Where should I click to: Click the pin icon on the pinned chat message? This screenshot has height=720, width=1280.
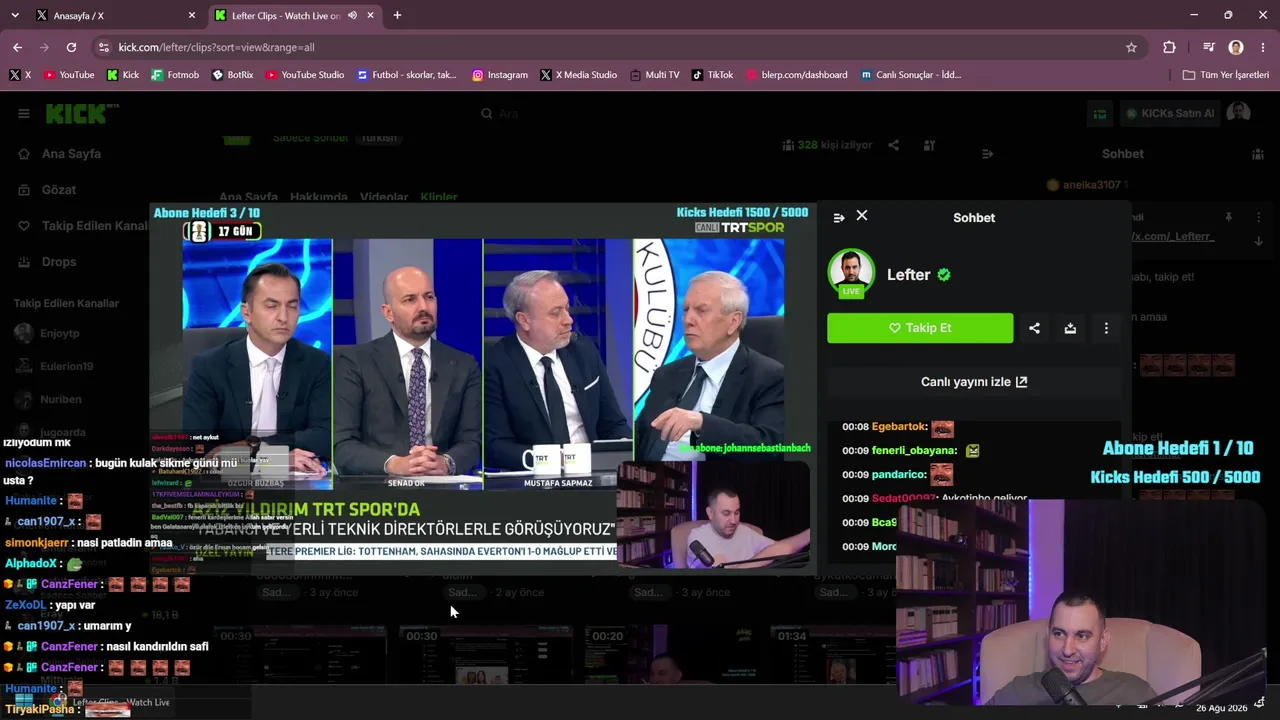pos(1228,217)
